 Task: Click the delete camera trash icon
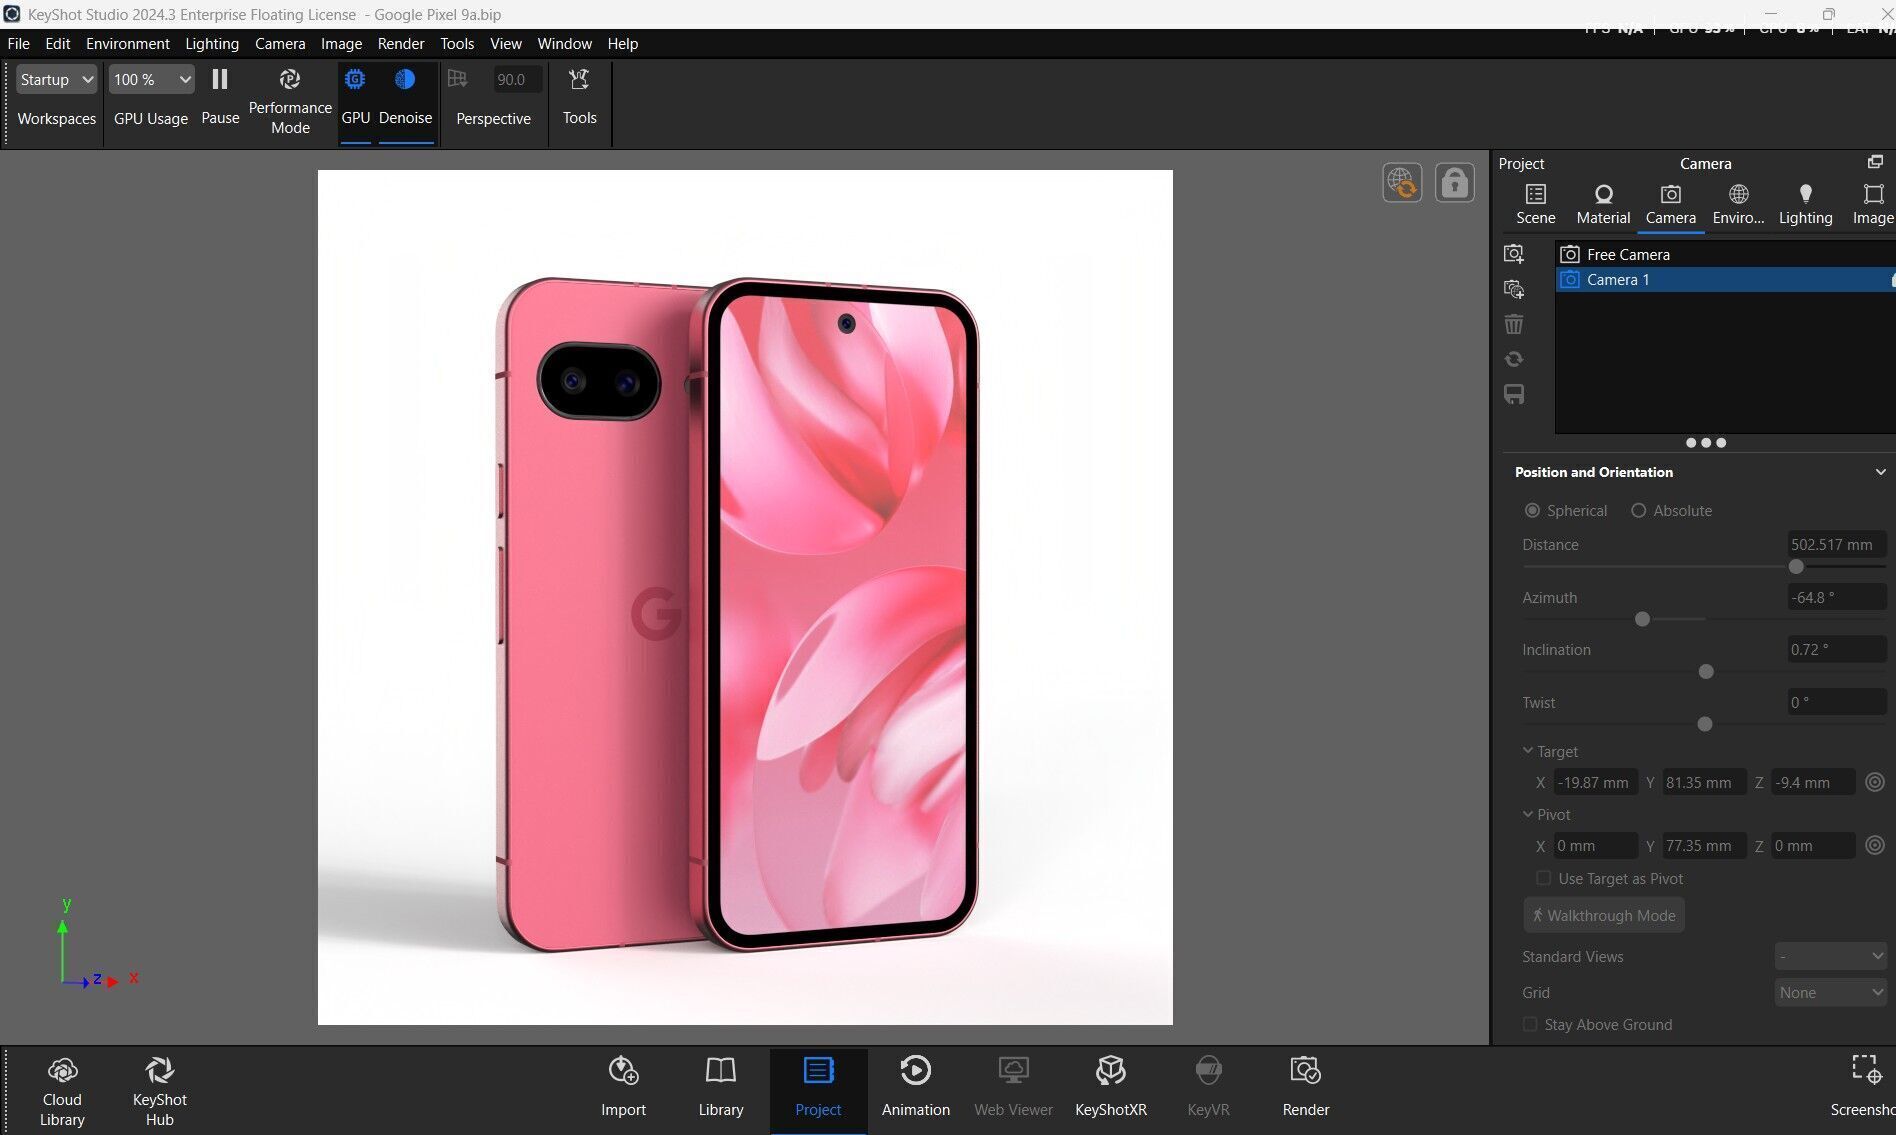1514,324
